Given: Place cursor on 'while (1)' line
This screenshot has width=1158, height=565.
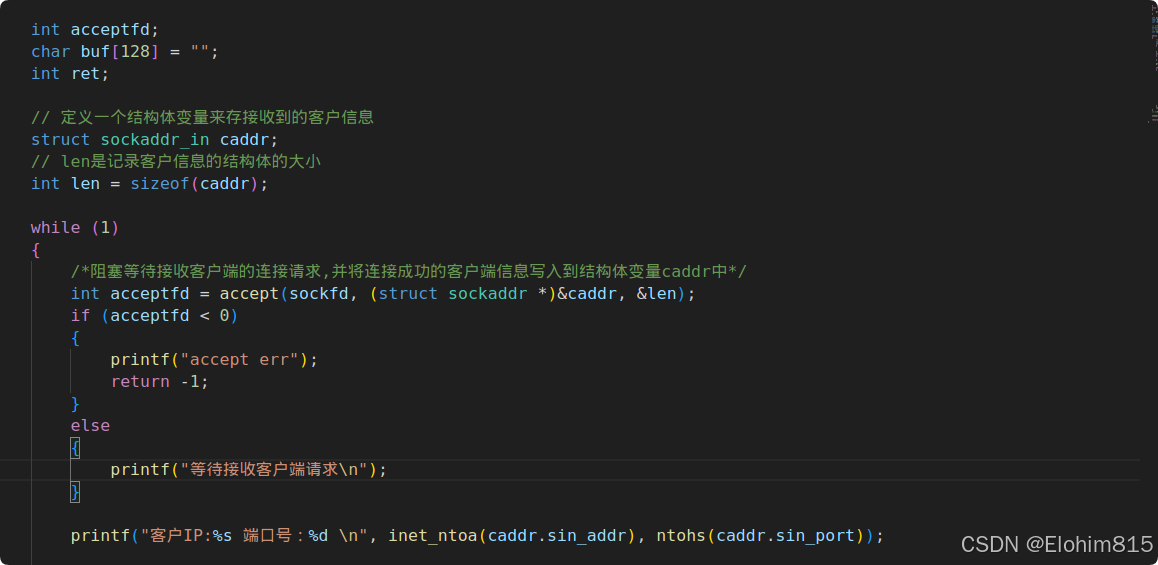Looking at the screenshot, I should pyautogui.click(x=75, y=227).
